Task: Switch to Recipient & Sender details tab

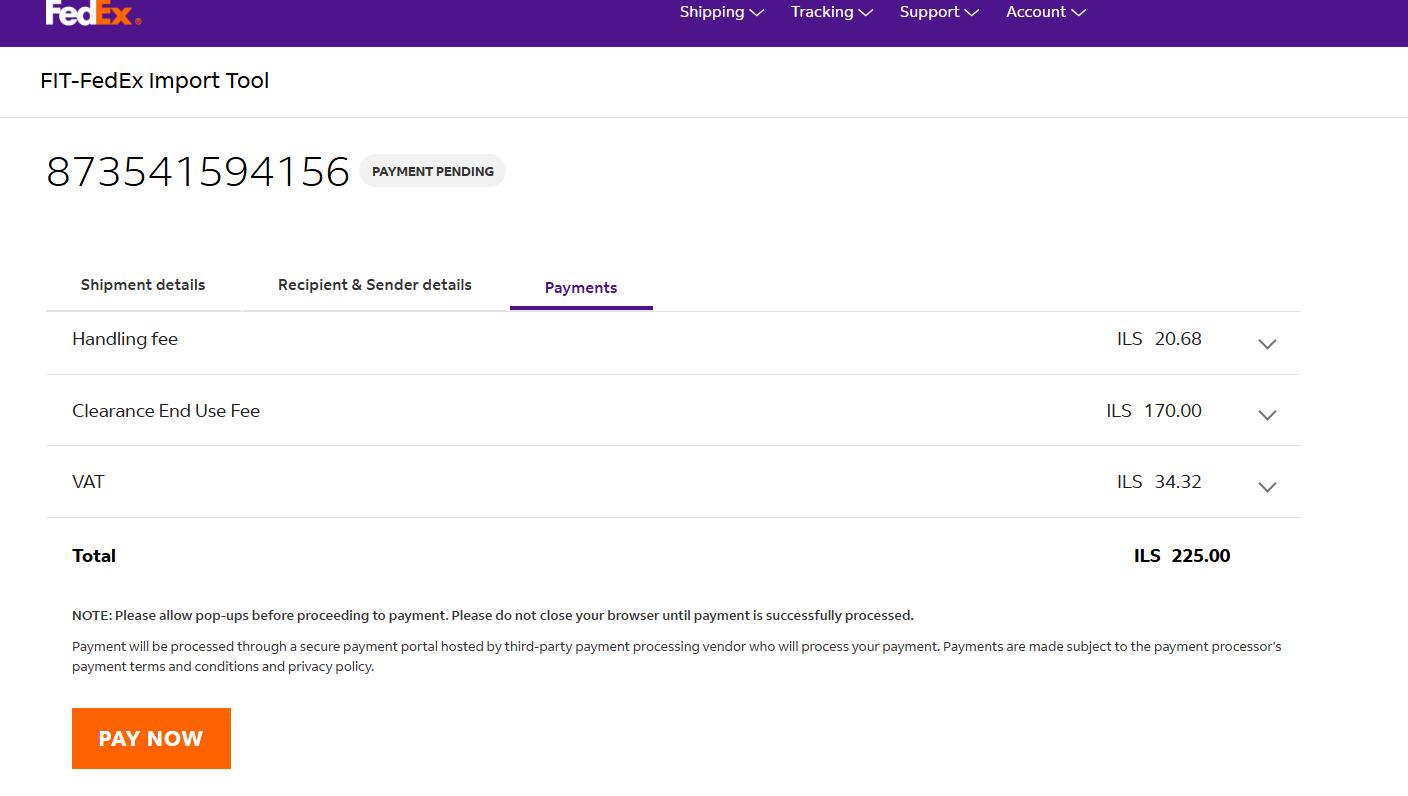Action: pyautogui.click(x=375, y=285)
